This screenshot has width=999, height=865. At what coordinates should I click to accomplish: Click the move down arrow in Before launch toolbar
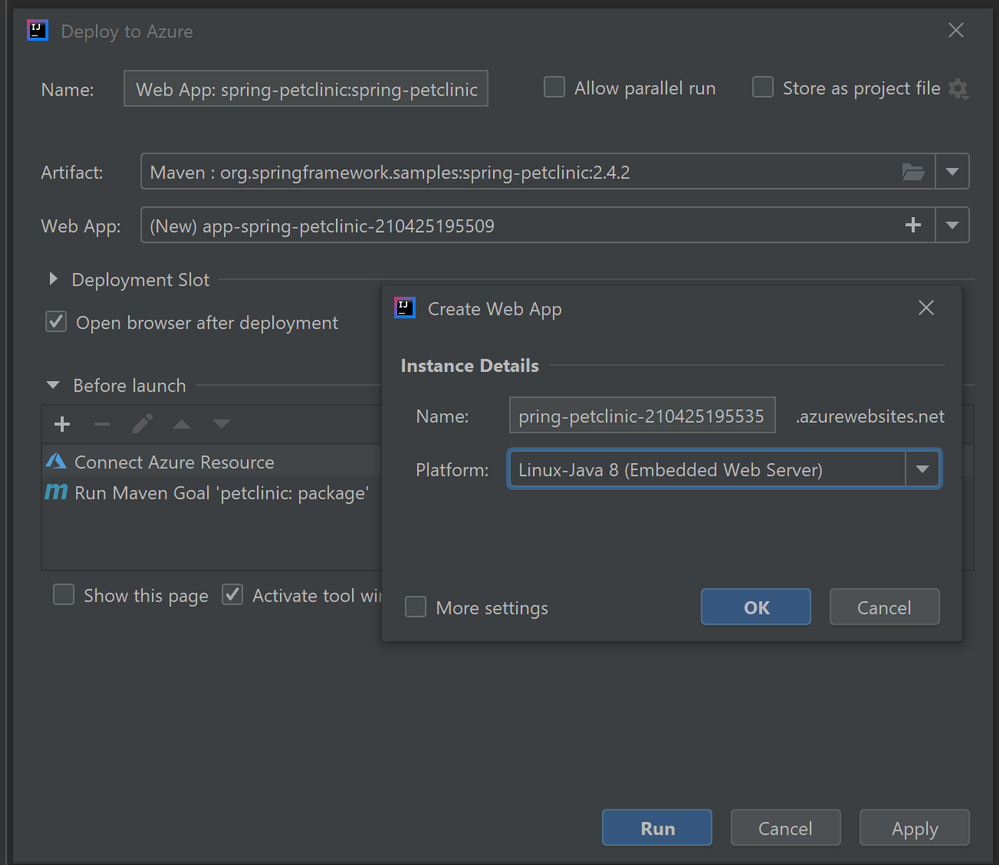click(221, 424)
